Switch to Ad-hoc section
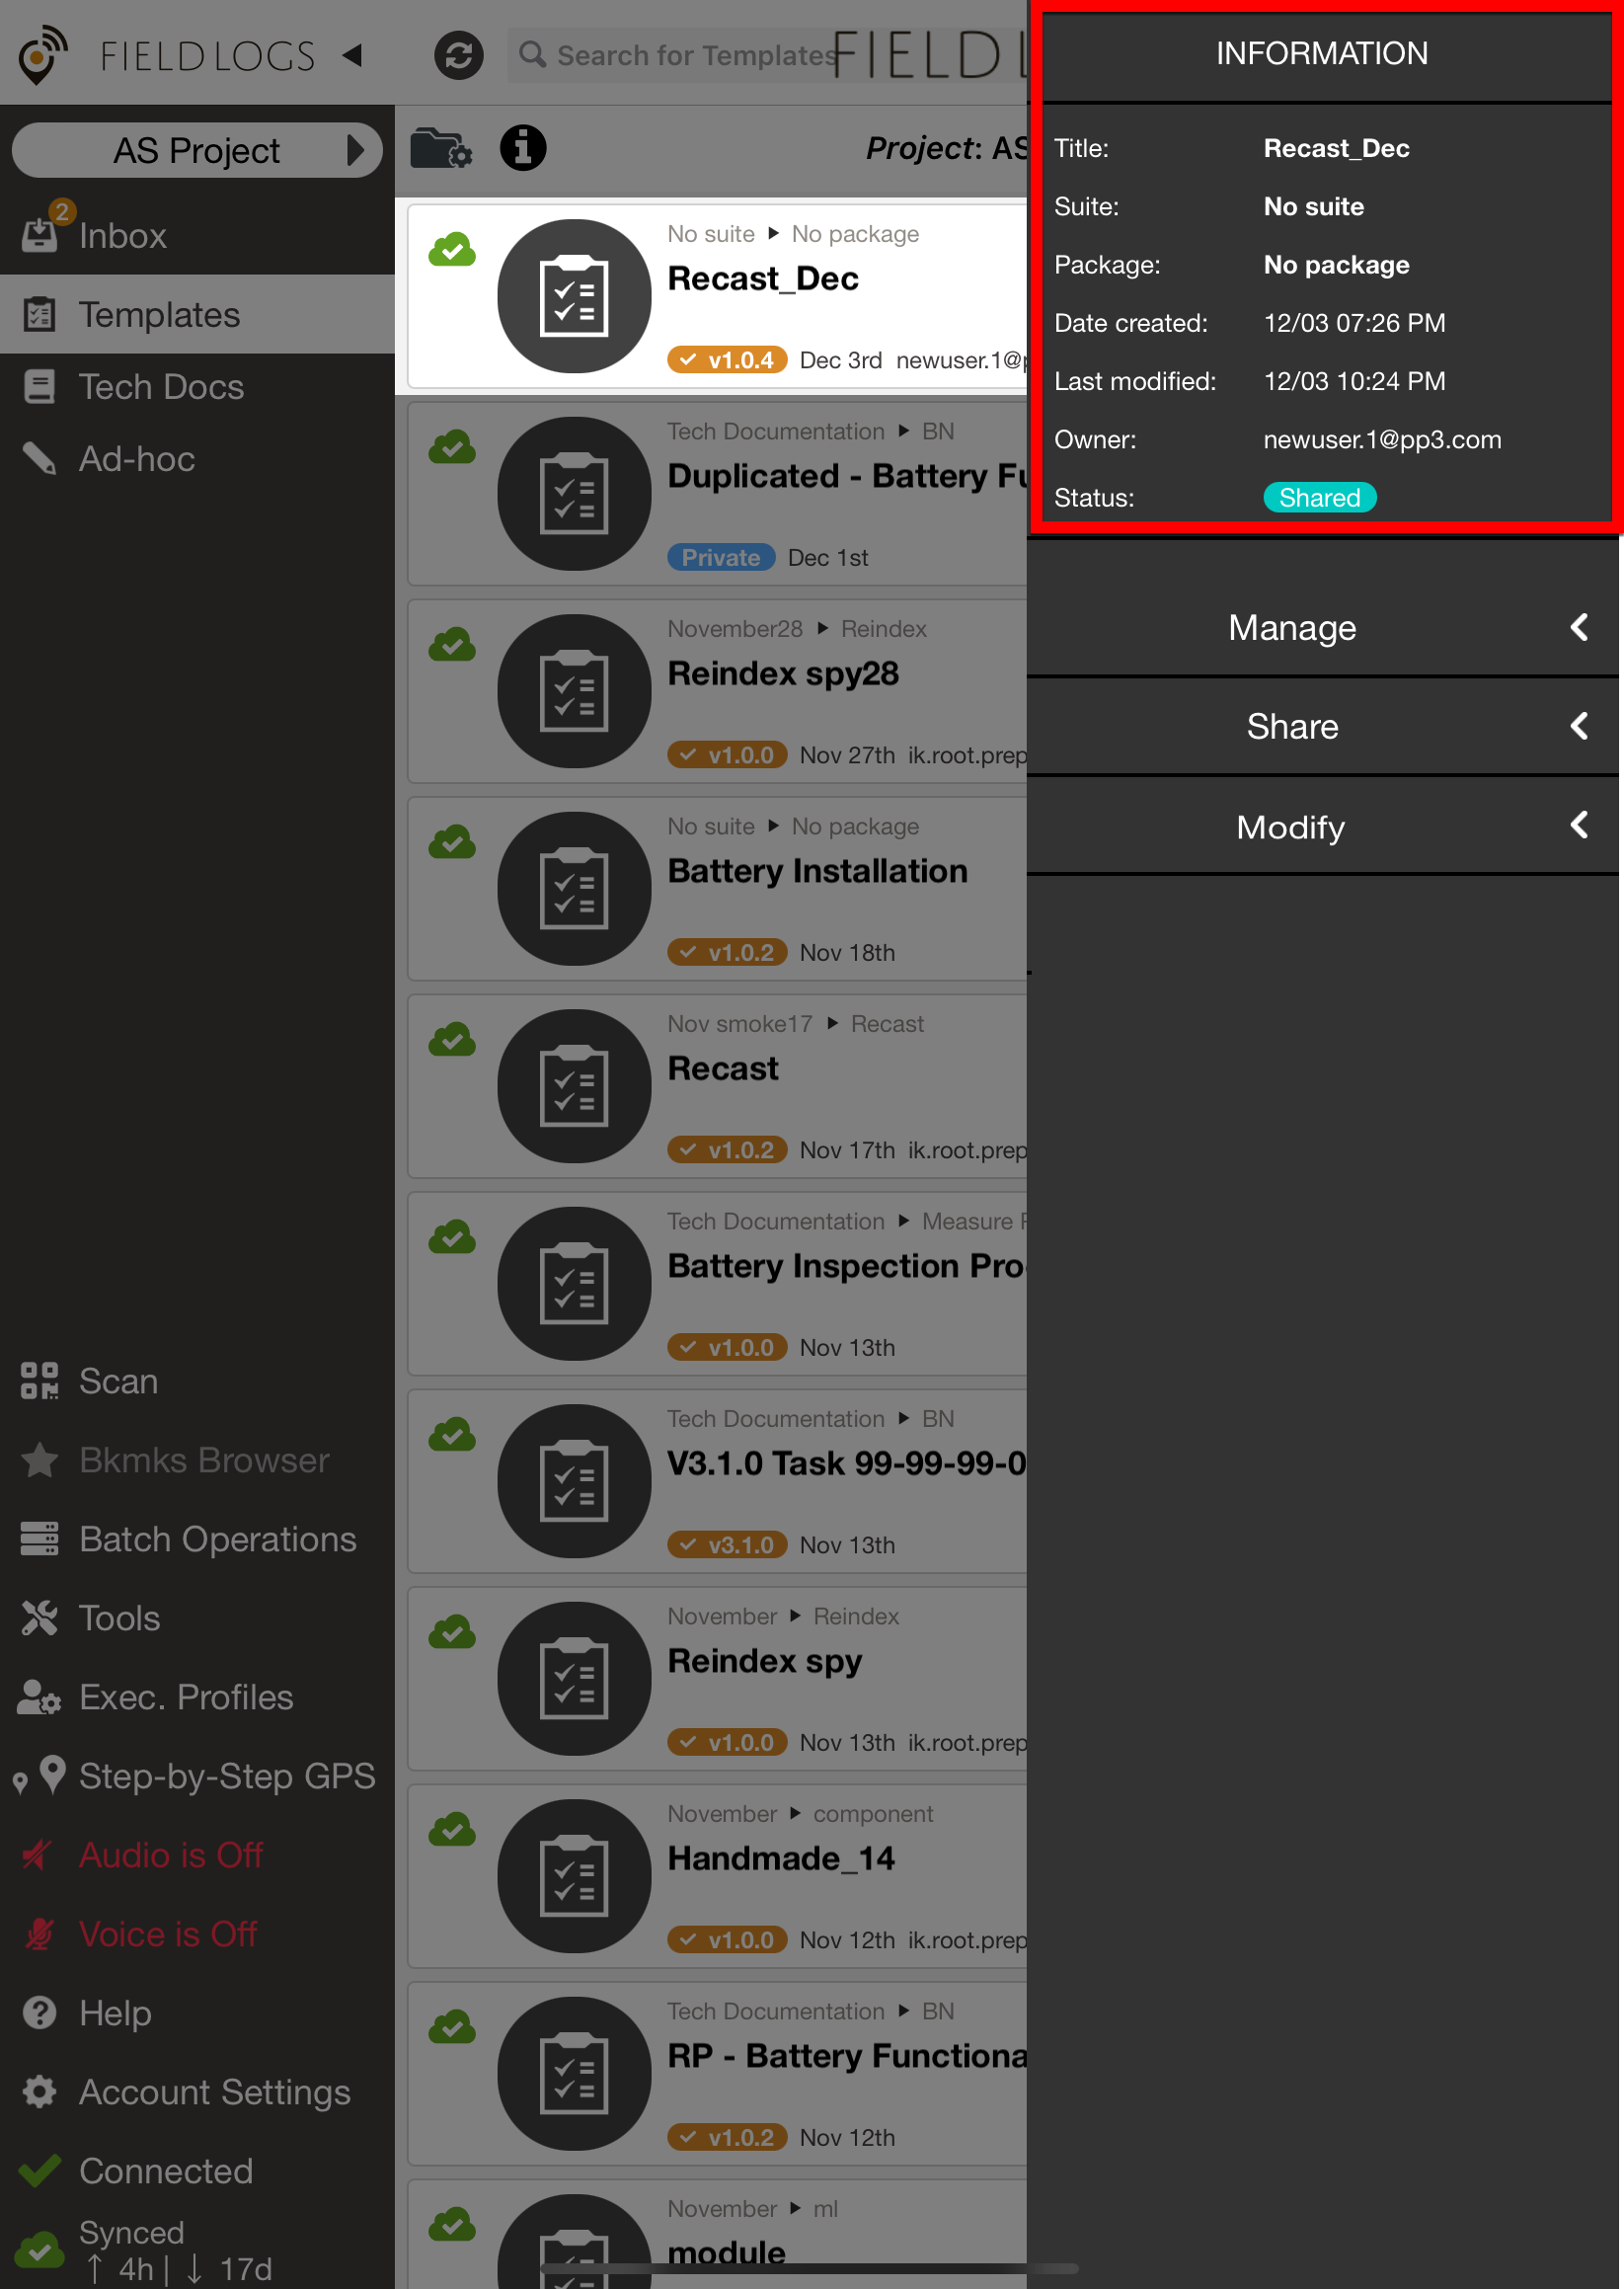Viewport: 1624px width, 2289px height. click(137, 459)
